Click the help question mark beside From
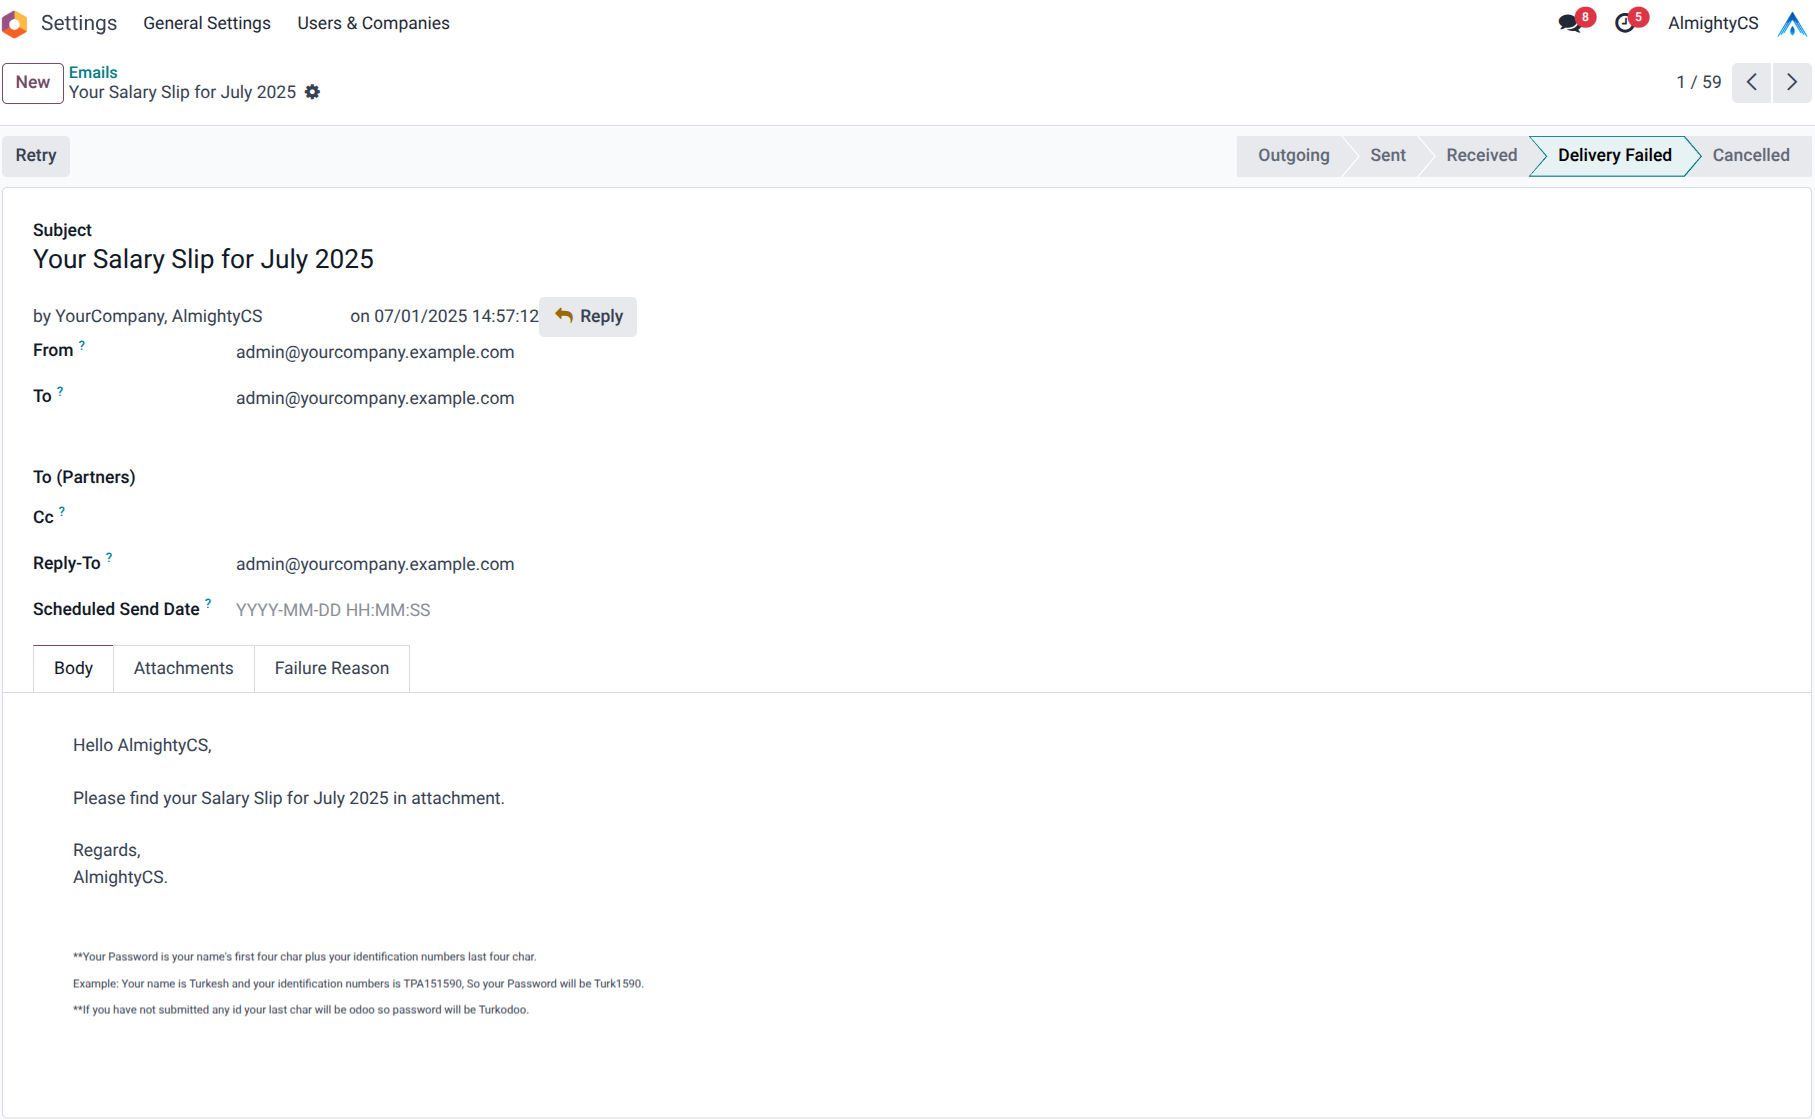The height and width of the screenshot is (1120, 1815). click(82, 345)
